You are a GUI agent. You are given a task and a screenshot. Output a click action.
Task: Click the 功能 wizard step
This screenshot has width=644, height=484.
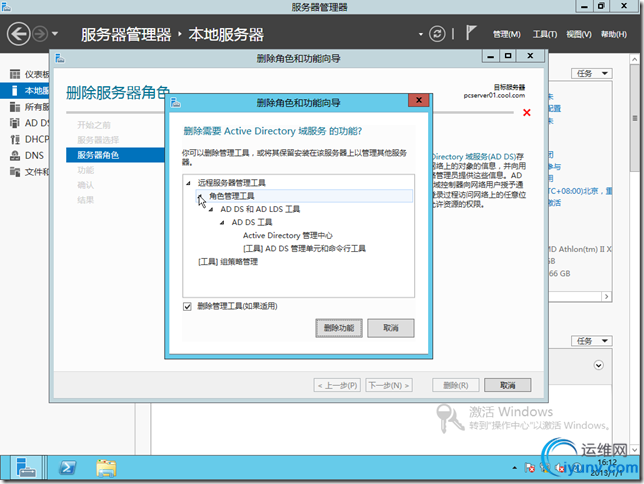click(85, 170)
